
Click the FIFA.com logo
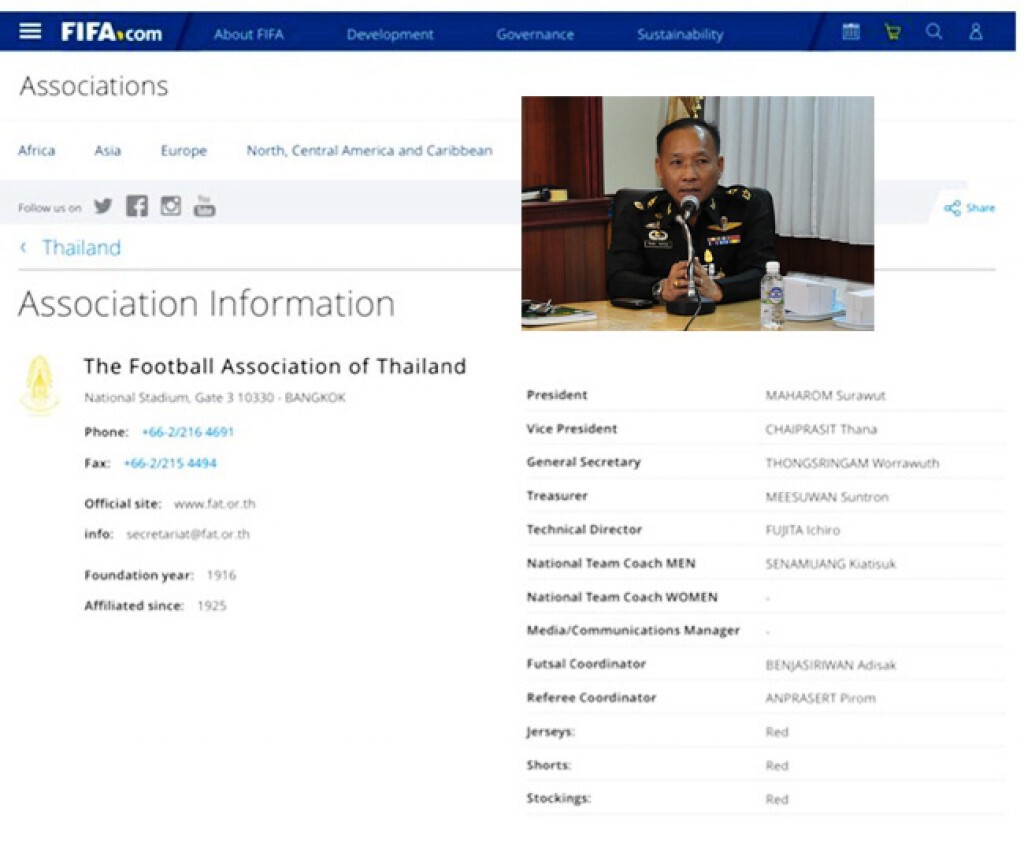tap(112, 32)
